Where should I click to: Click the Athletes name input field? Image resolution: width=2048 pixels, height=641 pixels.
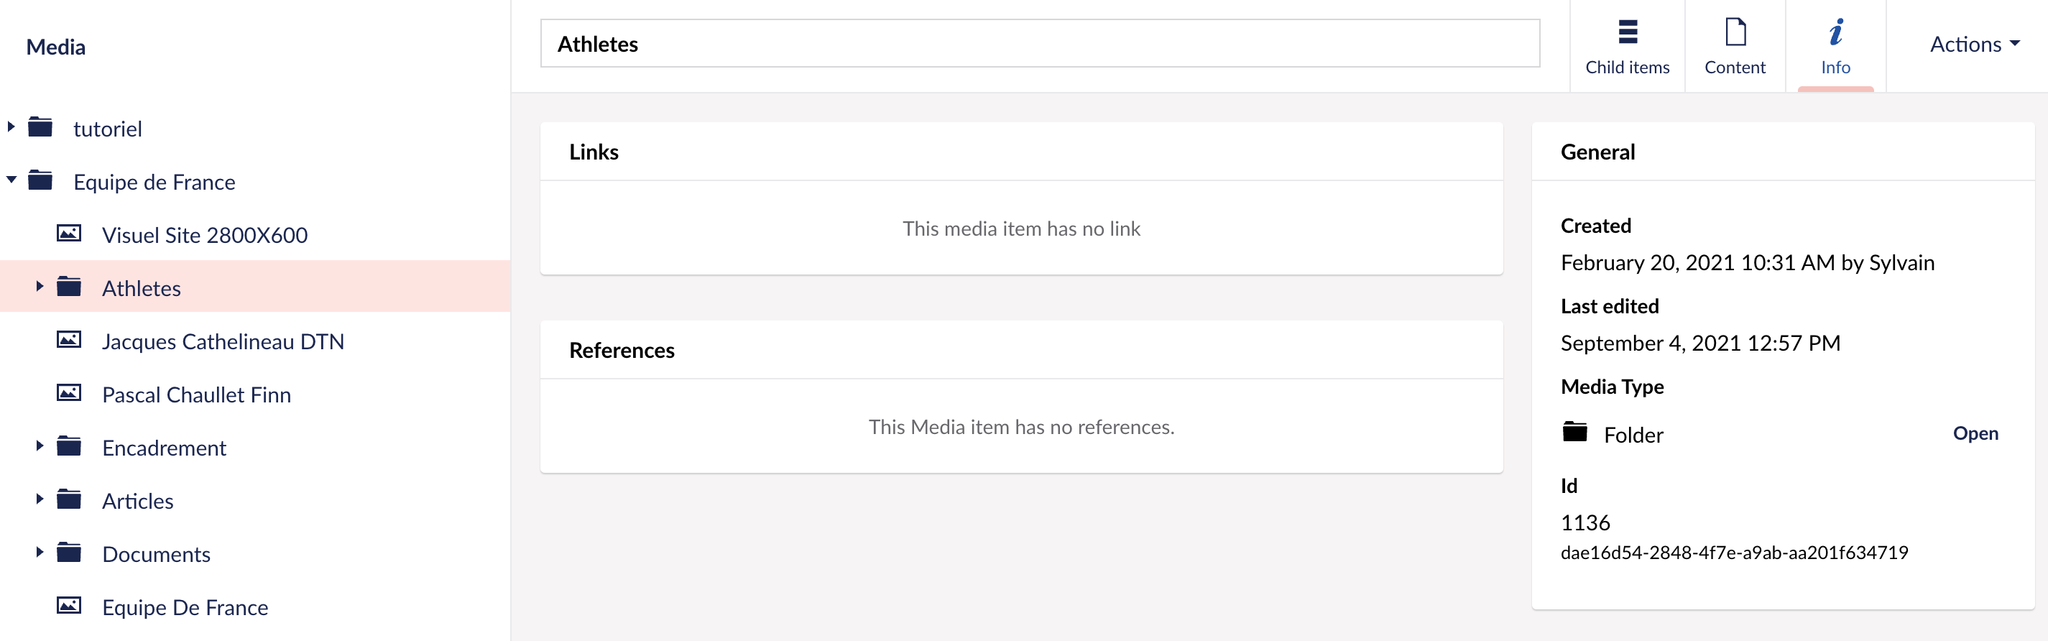pos(1040,43)
